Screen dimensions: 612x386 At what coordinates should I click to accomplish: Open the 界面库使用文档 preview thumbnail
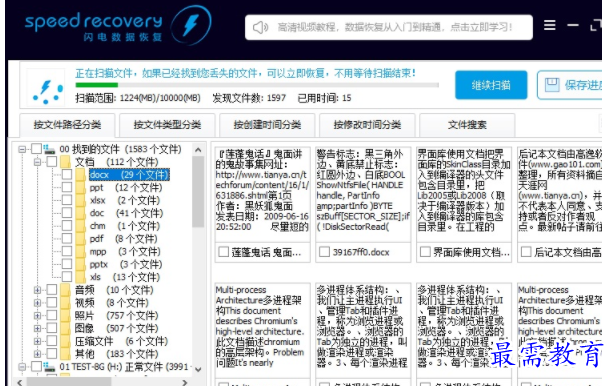[x=464, y=194]
